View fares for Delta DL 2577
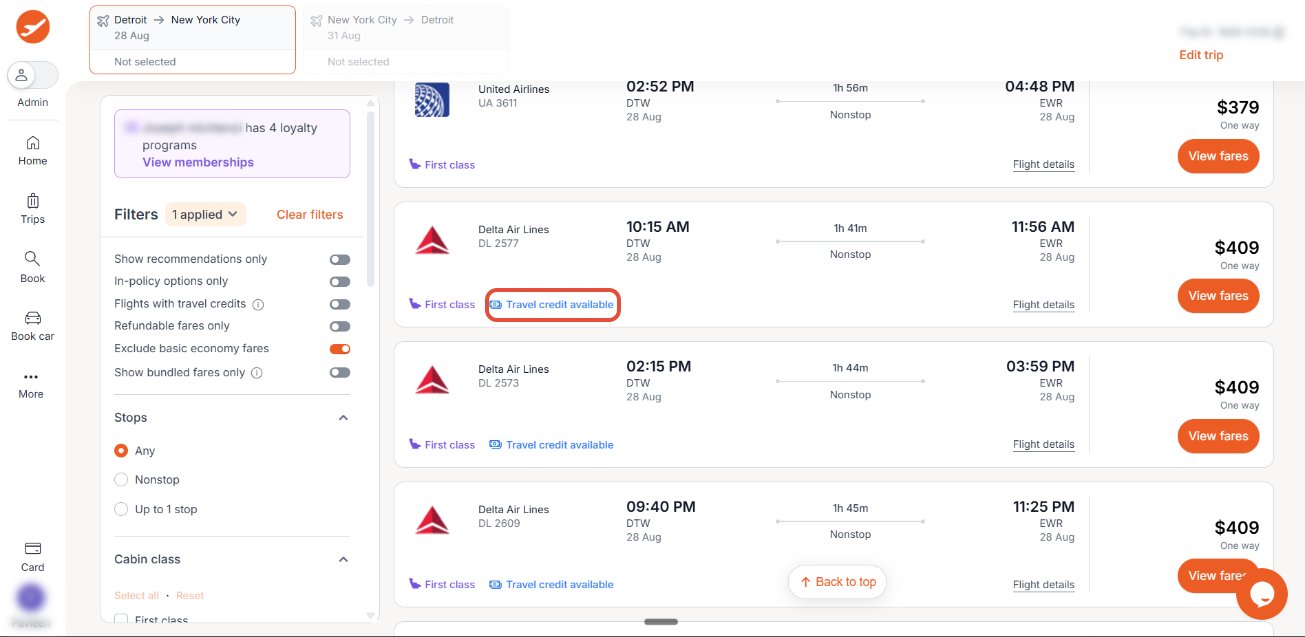 point(1218,296)
